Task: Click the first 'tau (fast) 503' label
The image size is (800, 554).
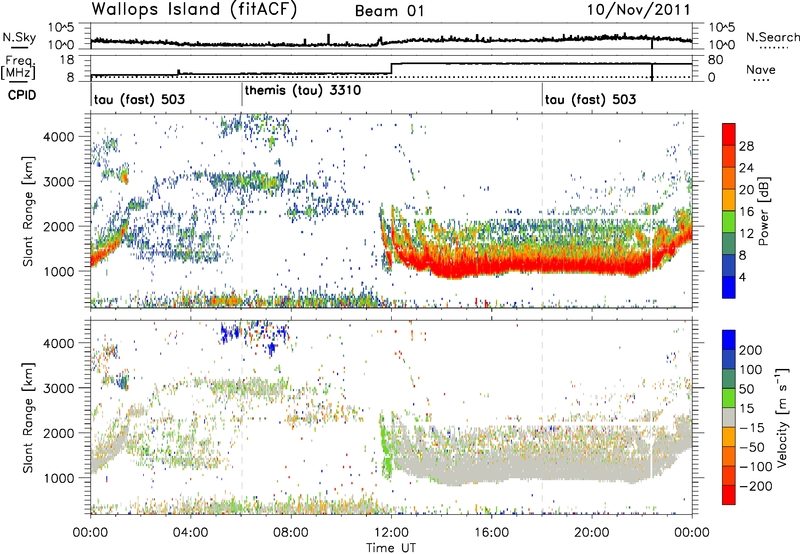Action: (x=139, y=99)
